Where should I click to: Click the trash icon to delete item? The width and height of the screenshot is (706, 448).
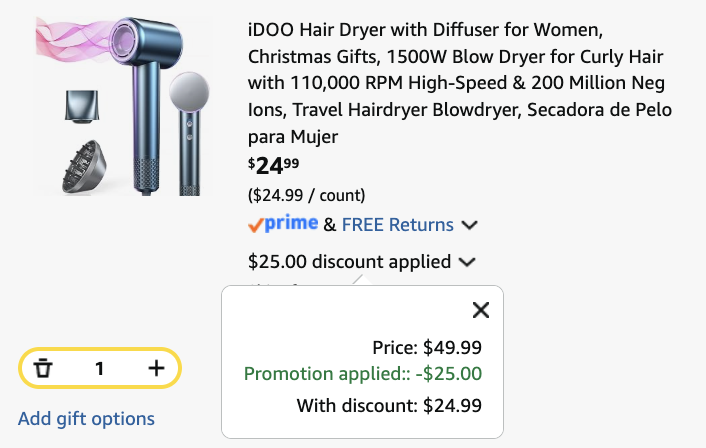43,368
